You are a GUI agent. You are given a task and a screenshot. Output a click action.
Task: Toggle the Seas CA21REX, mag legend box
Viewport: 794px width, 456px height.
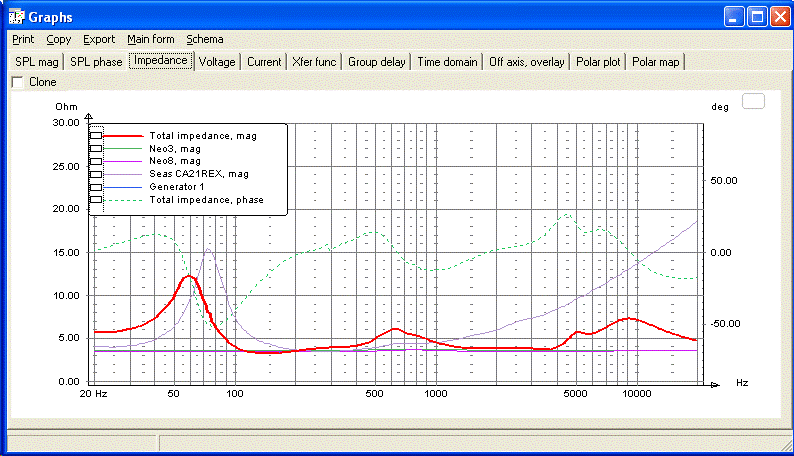[96, 174]
